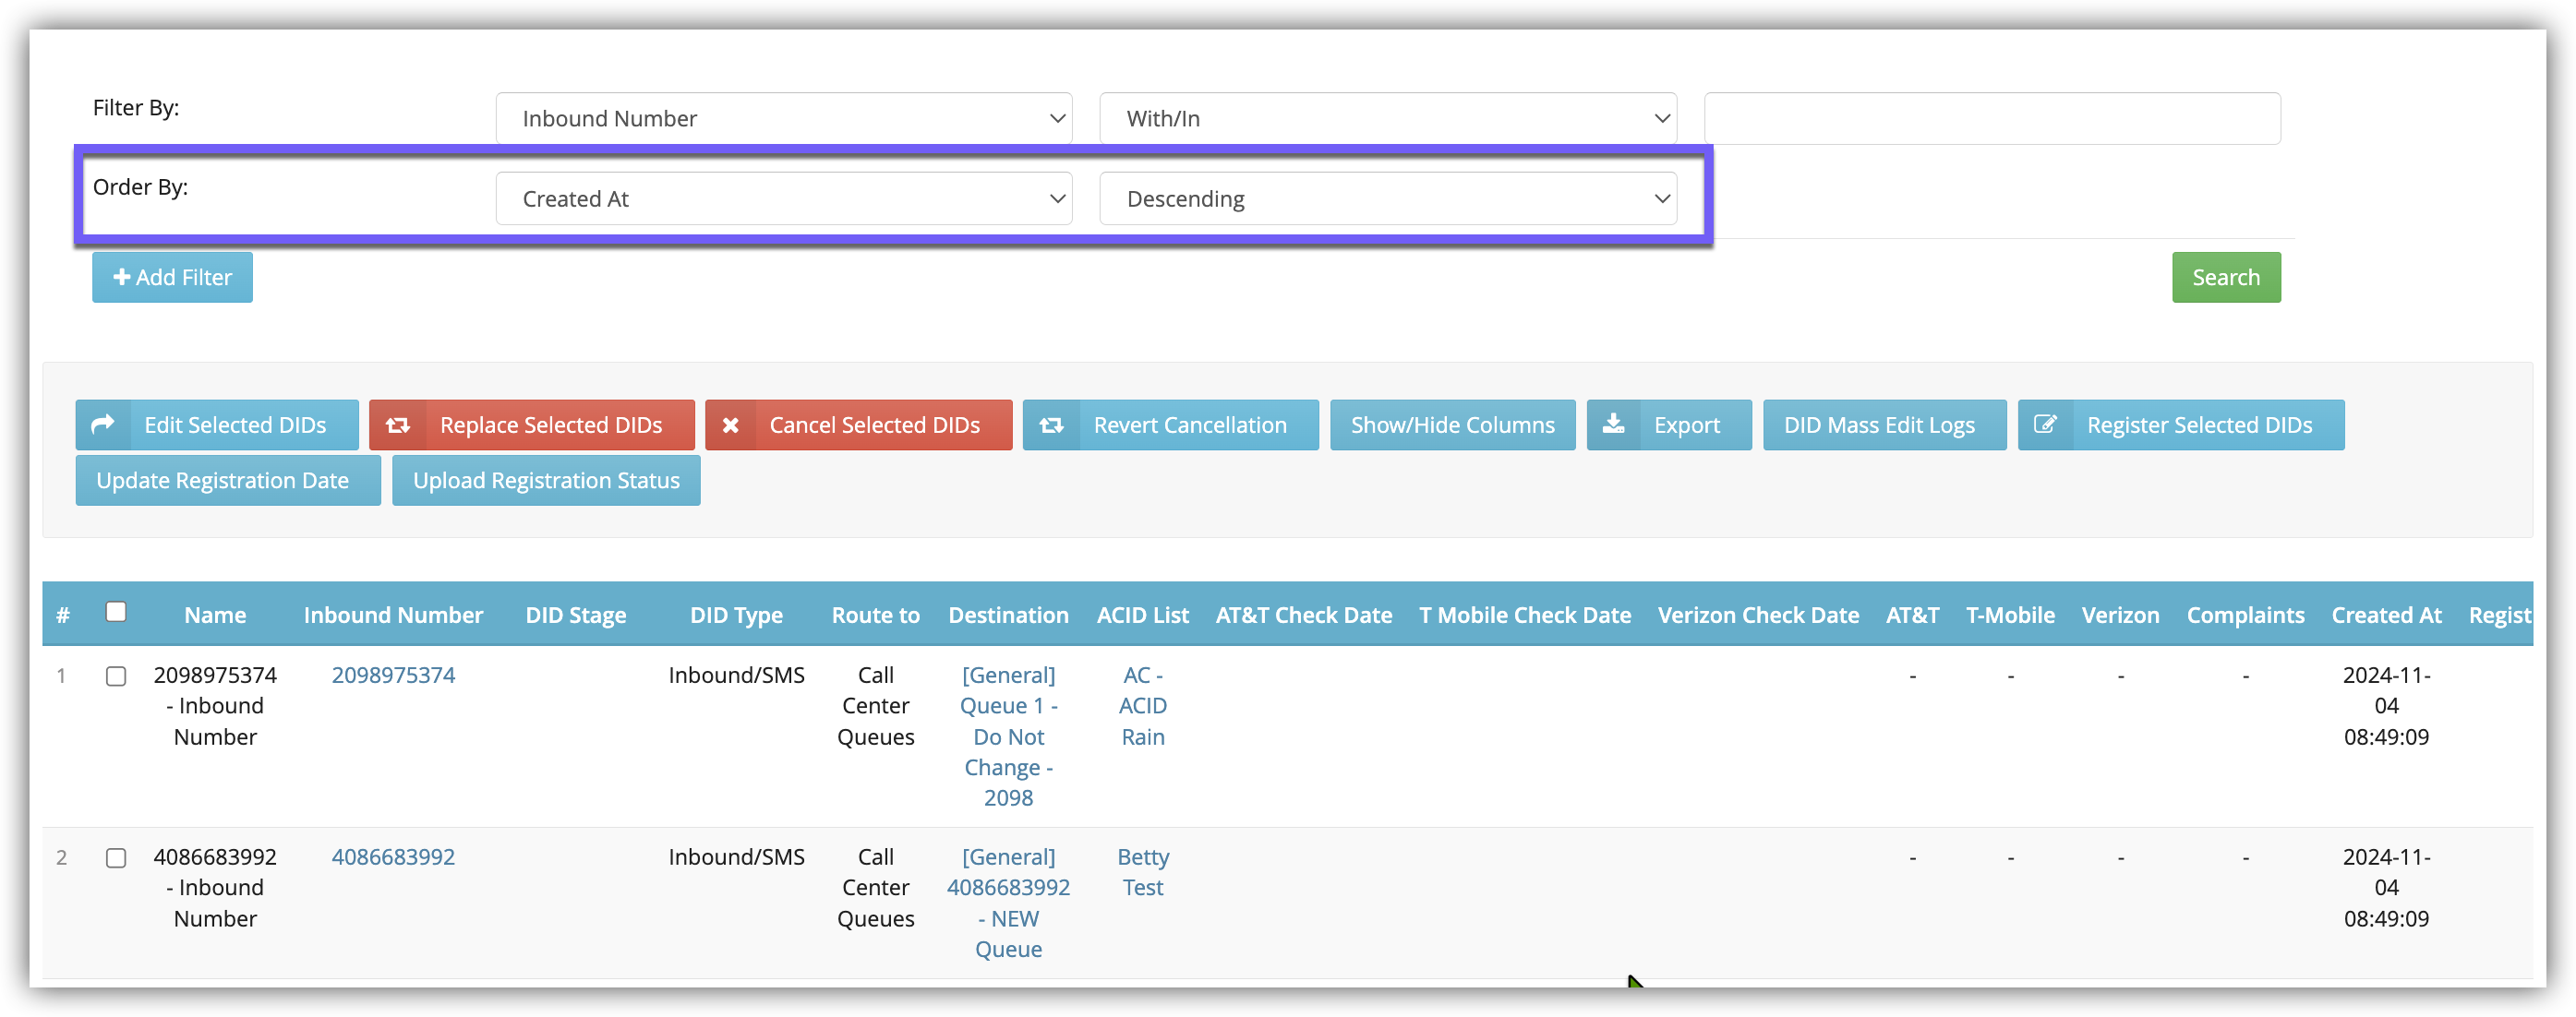Toggle the select-all checkbox in table header

click(x=116, y=612)
